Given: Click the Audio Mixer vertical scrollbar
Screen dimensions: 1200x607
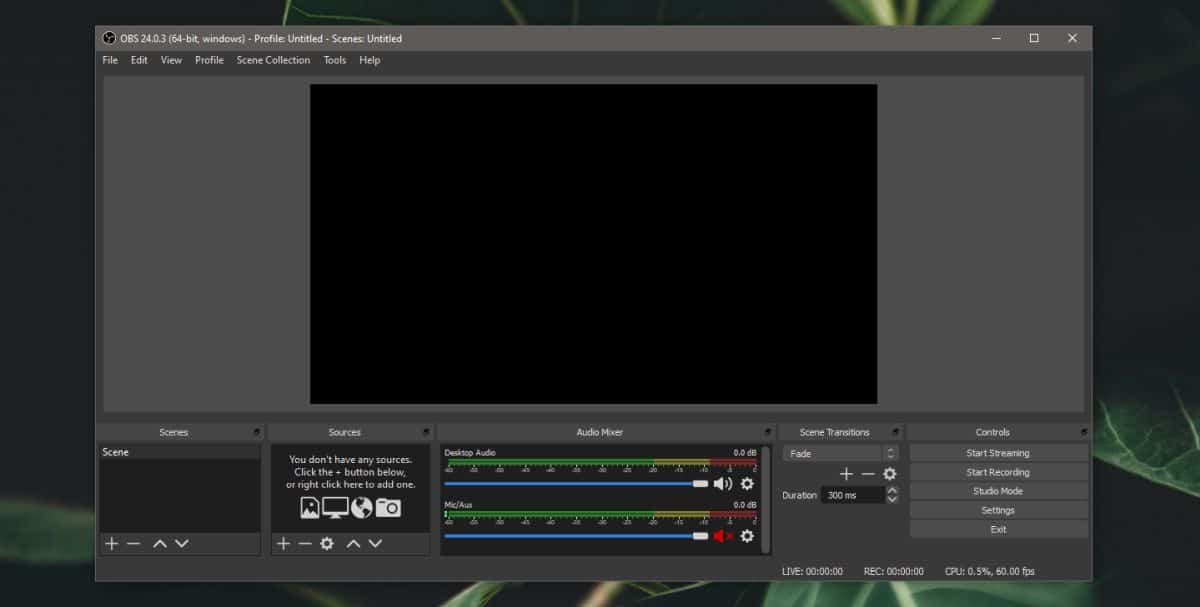Looking at the screenshot, I should 766,499.
